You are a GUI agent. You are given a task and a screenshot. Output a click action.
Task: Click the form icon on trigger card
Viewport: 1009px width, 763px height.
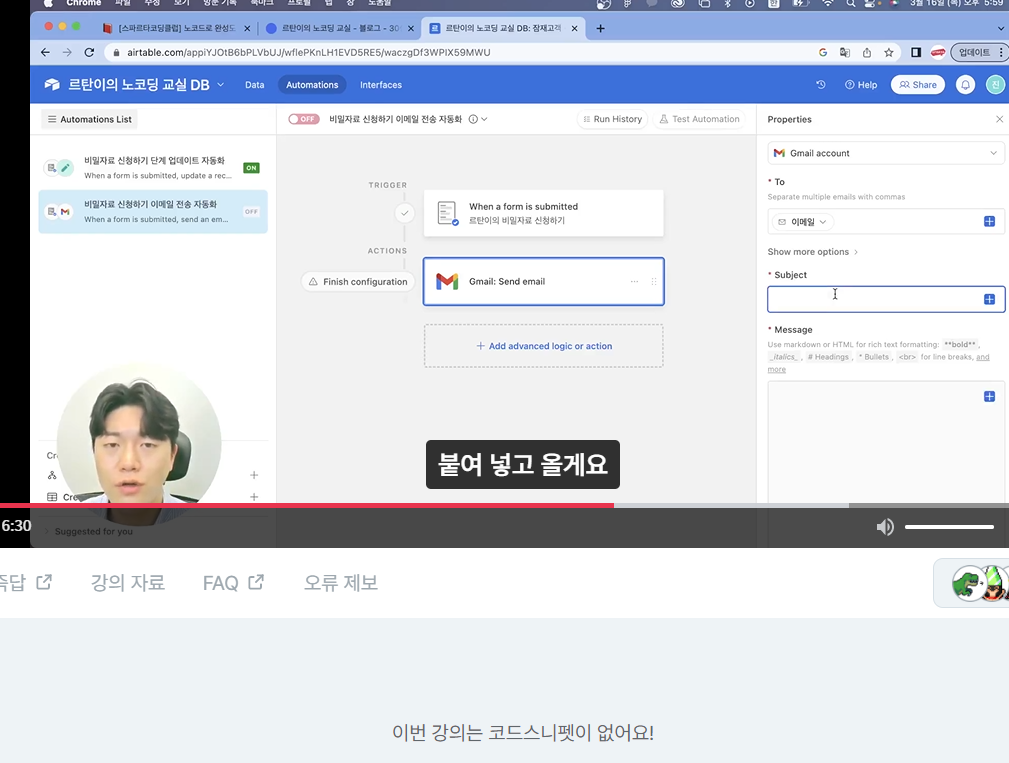tap(447, 213)
